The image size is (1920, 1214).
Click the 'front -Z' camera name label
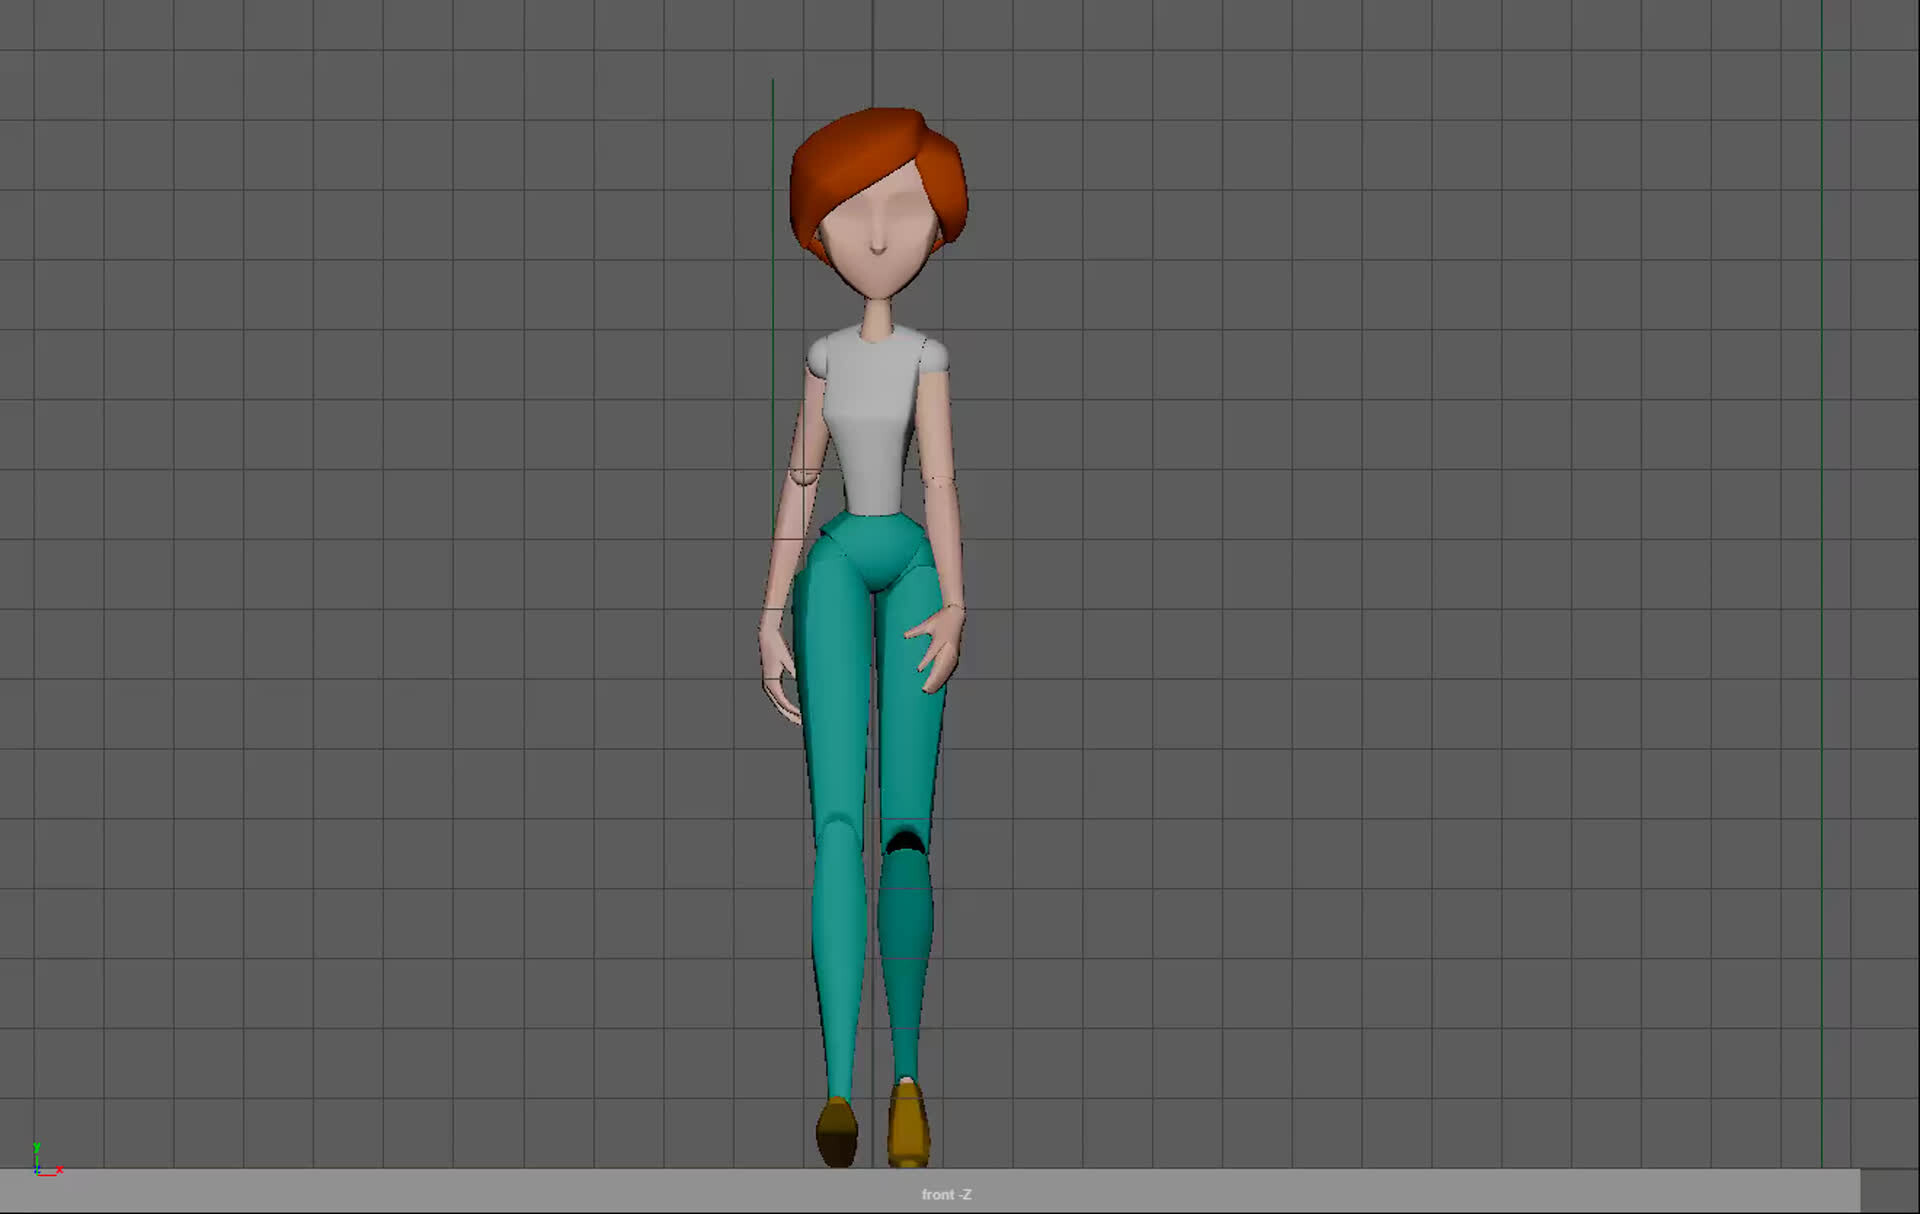pyautogui.click(x=946, y=1194)
